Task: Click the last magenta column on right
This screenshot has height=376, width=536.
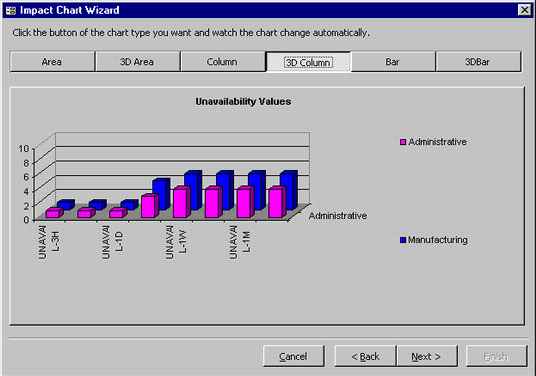Action: (276, 202)
